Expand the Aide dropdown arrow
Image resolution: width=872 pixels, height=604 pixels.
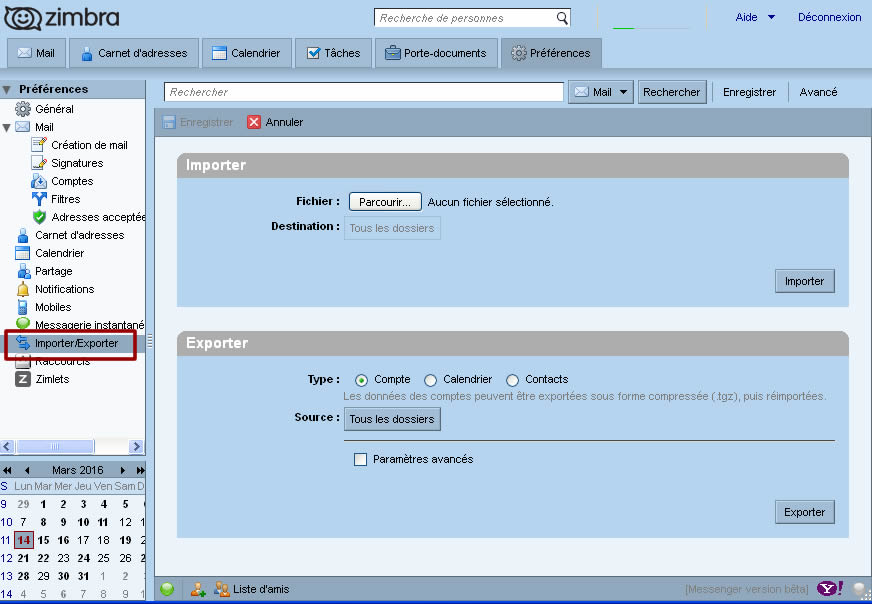[x=771, y=17]
